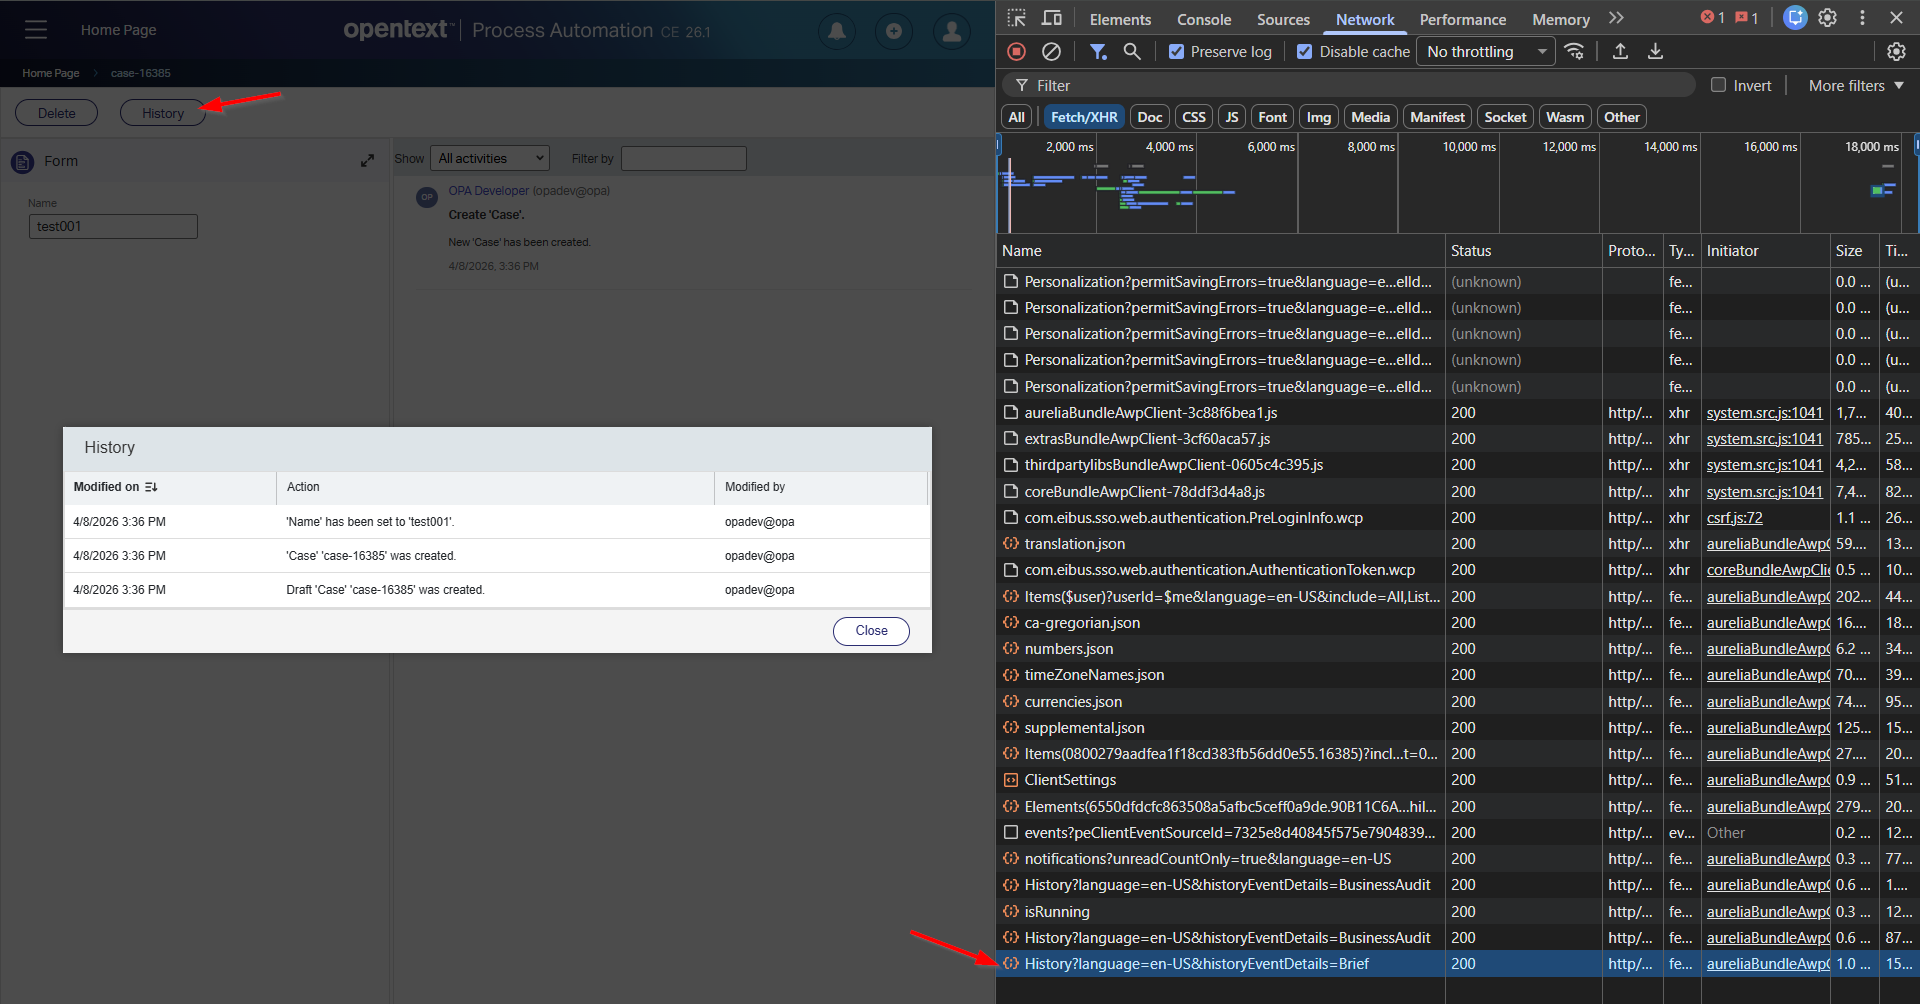Close the DevTools panel
The width and height of the screenshot is (1920, 1004).
tap(1896, 18)
